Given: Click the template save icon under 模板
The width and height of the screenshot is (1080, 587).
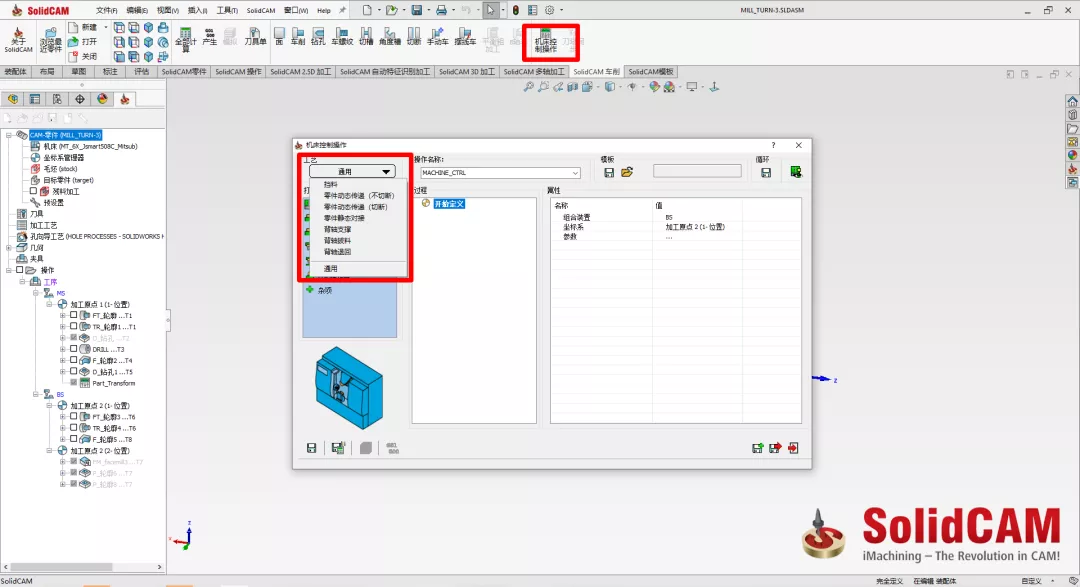Looking at the screenshot, I should pos(609,172).
